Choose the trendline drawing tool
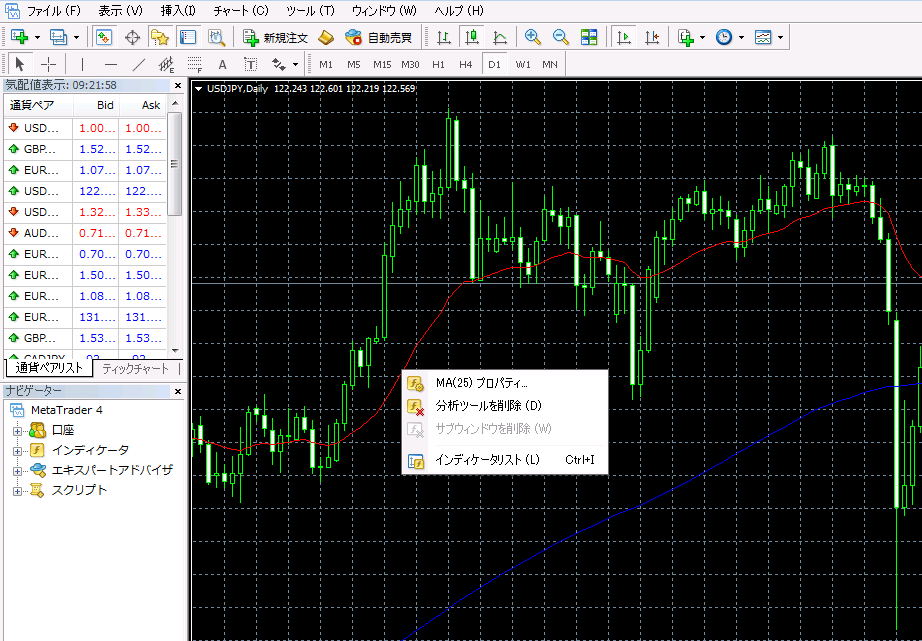 pyautogui.click(x=139, y=64)
